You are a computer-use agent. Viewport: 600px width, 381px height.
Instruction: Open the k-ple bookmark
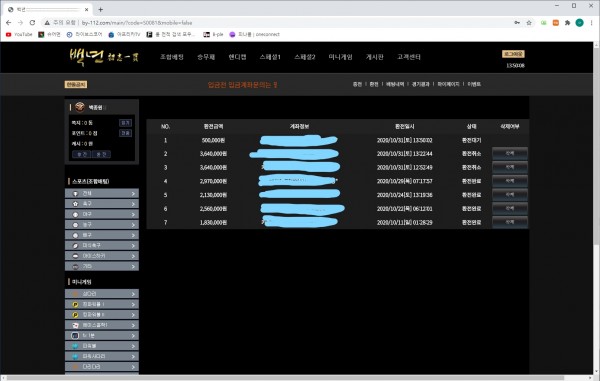[x=213, y=34]
